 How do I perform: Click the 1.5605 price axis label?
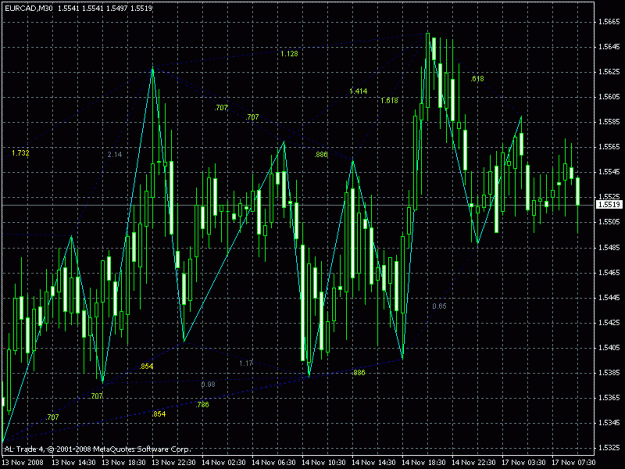[x=609, y=97]
